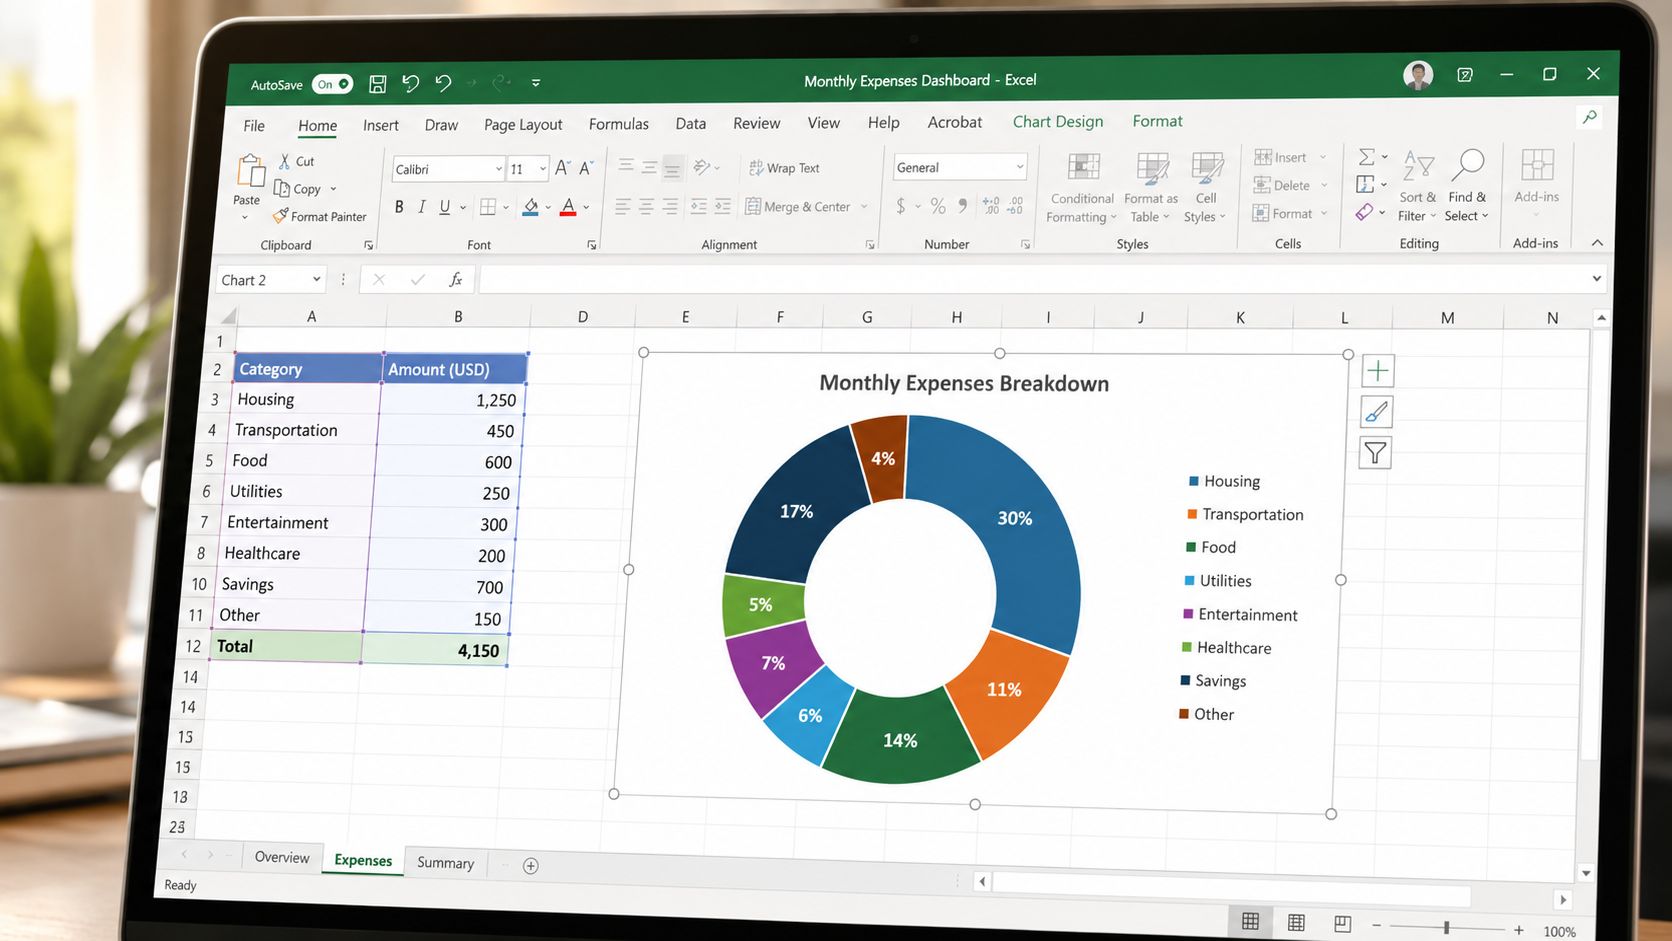This screenshot has width=1672, height=941.
Task: Click the Chart Styles paintbrush button
Action: click(1376, 412)
